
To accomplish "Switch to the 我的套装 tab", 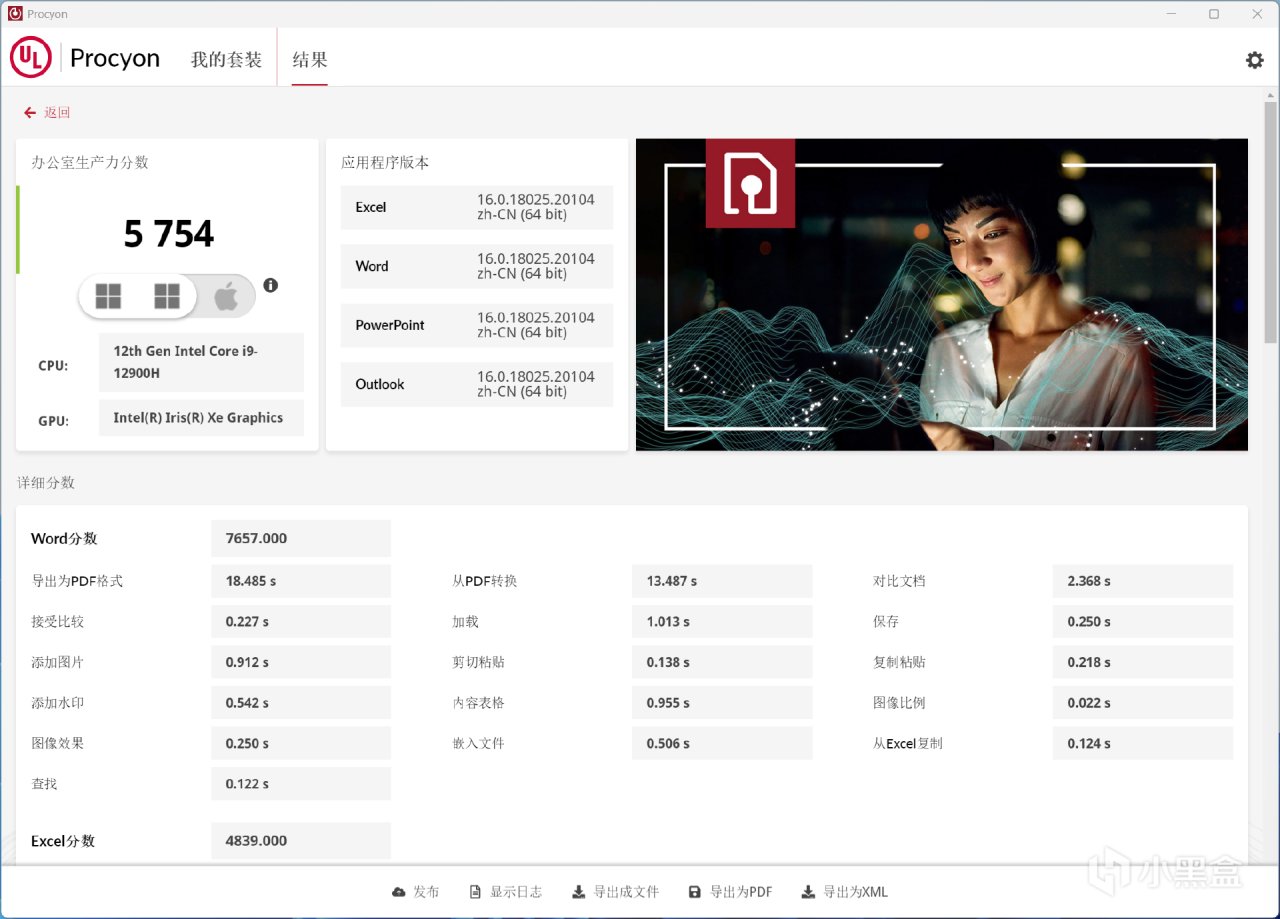I will point(226,60).
